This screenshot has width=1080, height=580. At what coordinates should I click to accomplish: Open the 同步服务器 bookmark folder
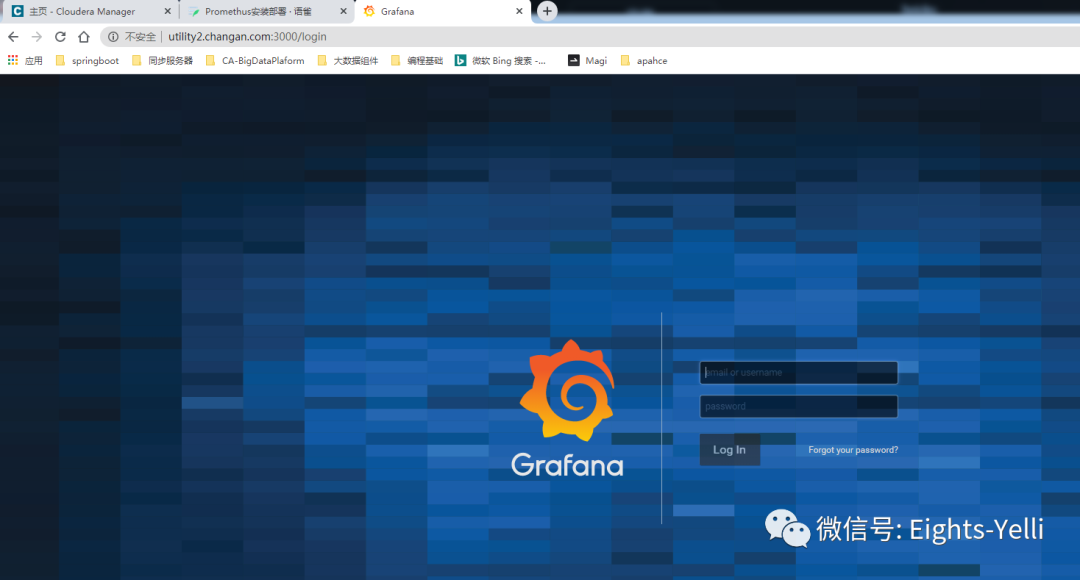[163, 61]
